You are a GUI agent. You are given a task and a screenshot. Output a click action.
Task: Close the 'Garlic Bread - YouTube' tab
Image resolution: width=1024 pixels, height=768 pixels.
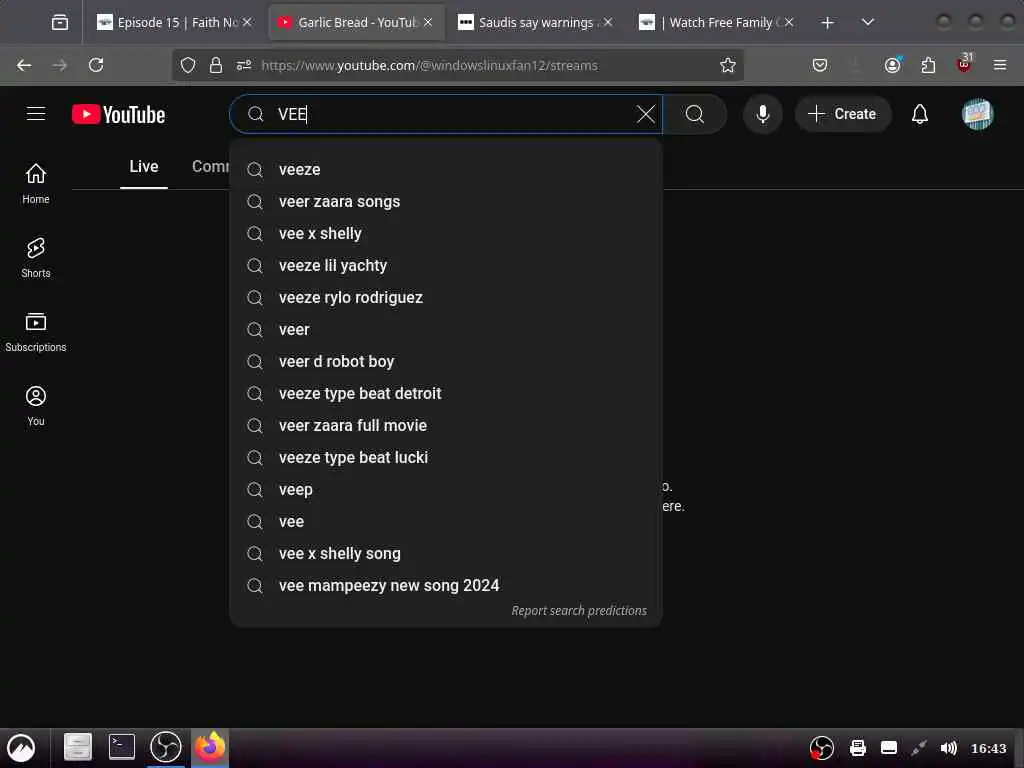pyautogui.click(x=428, y=22)
